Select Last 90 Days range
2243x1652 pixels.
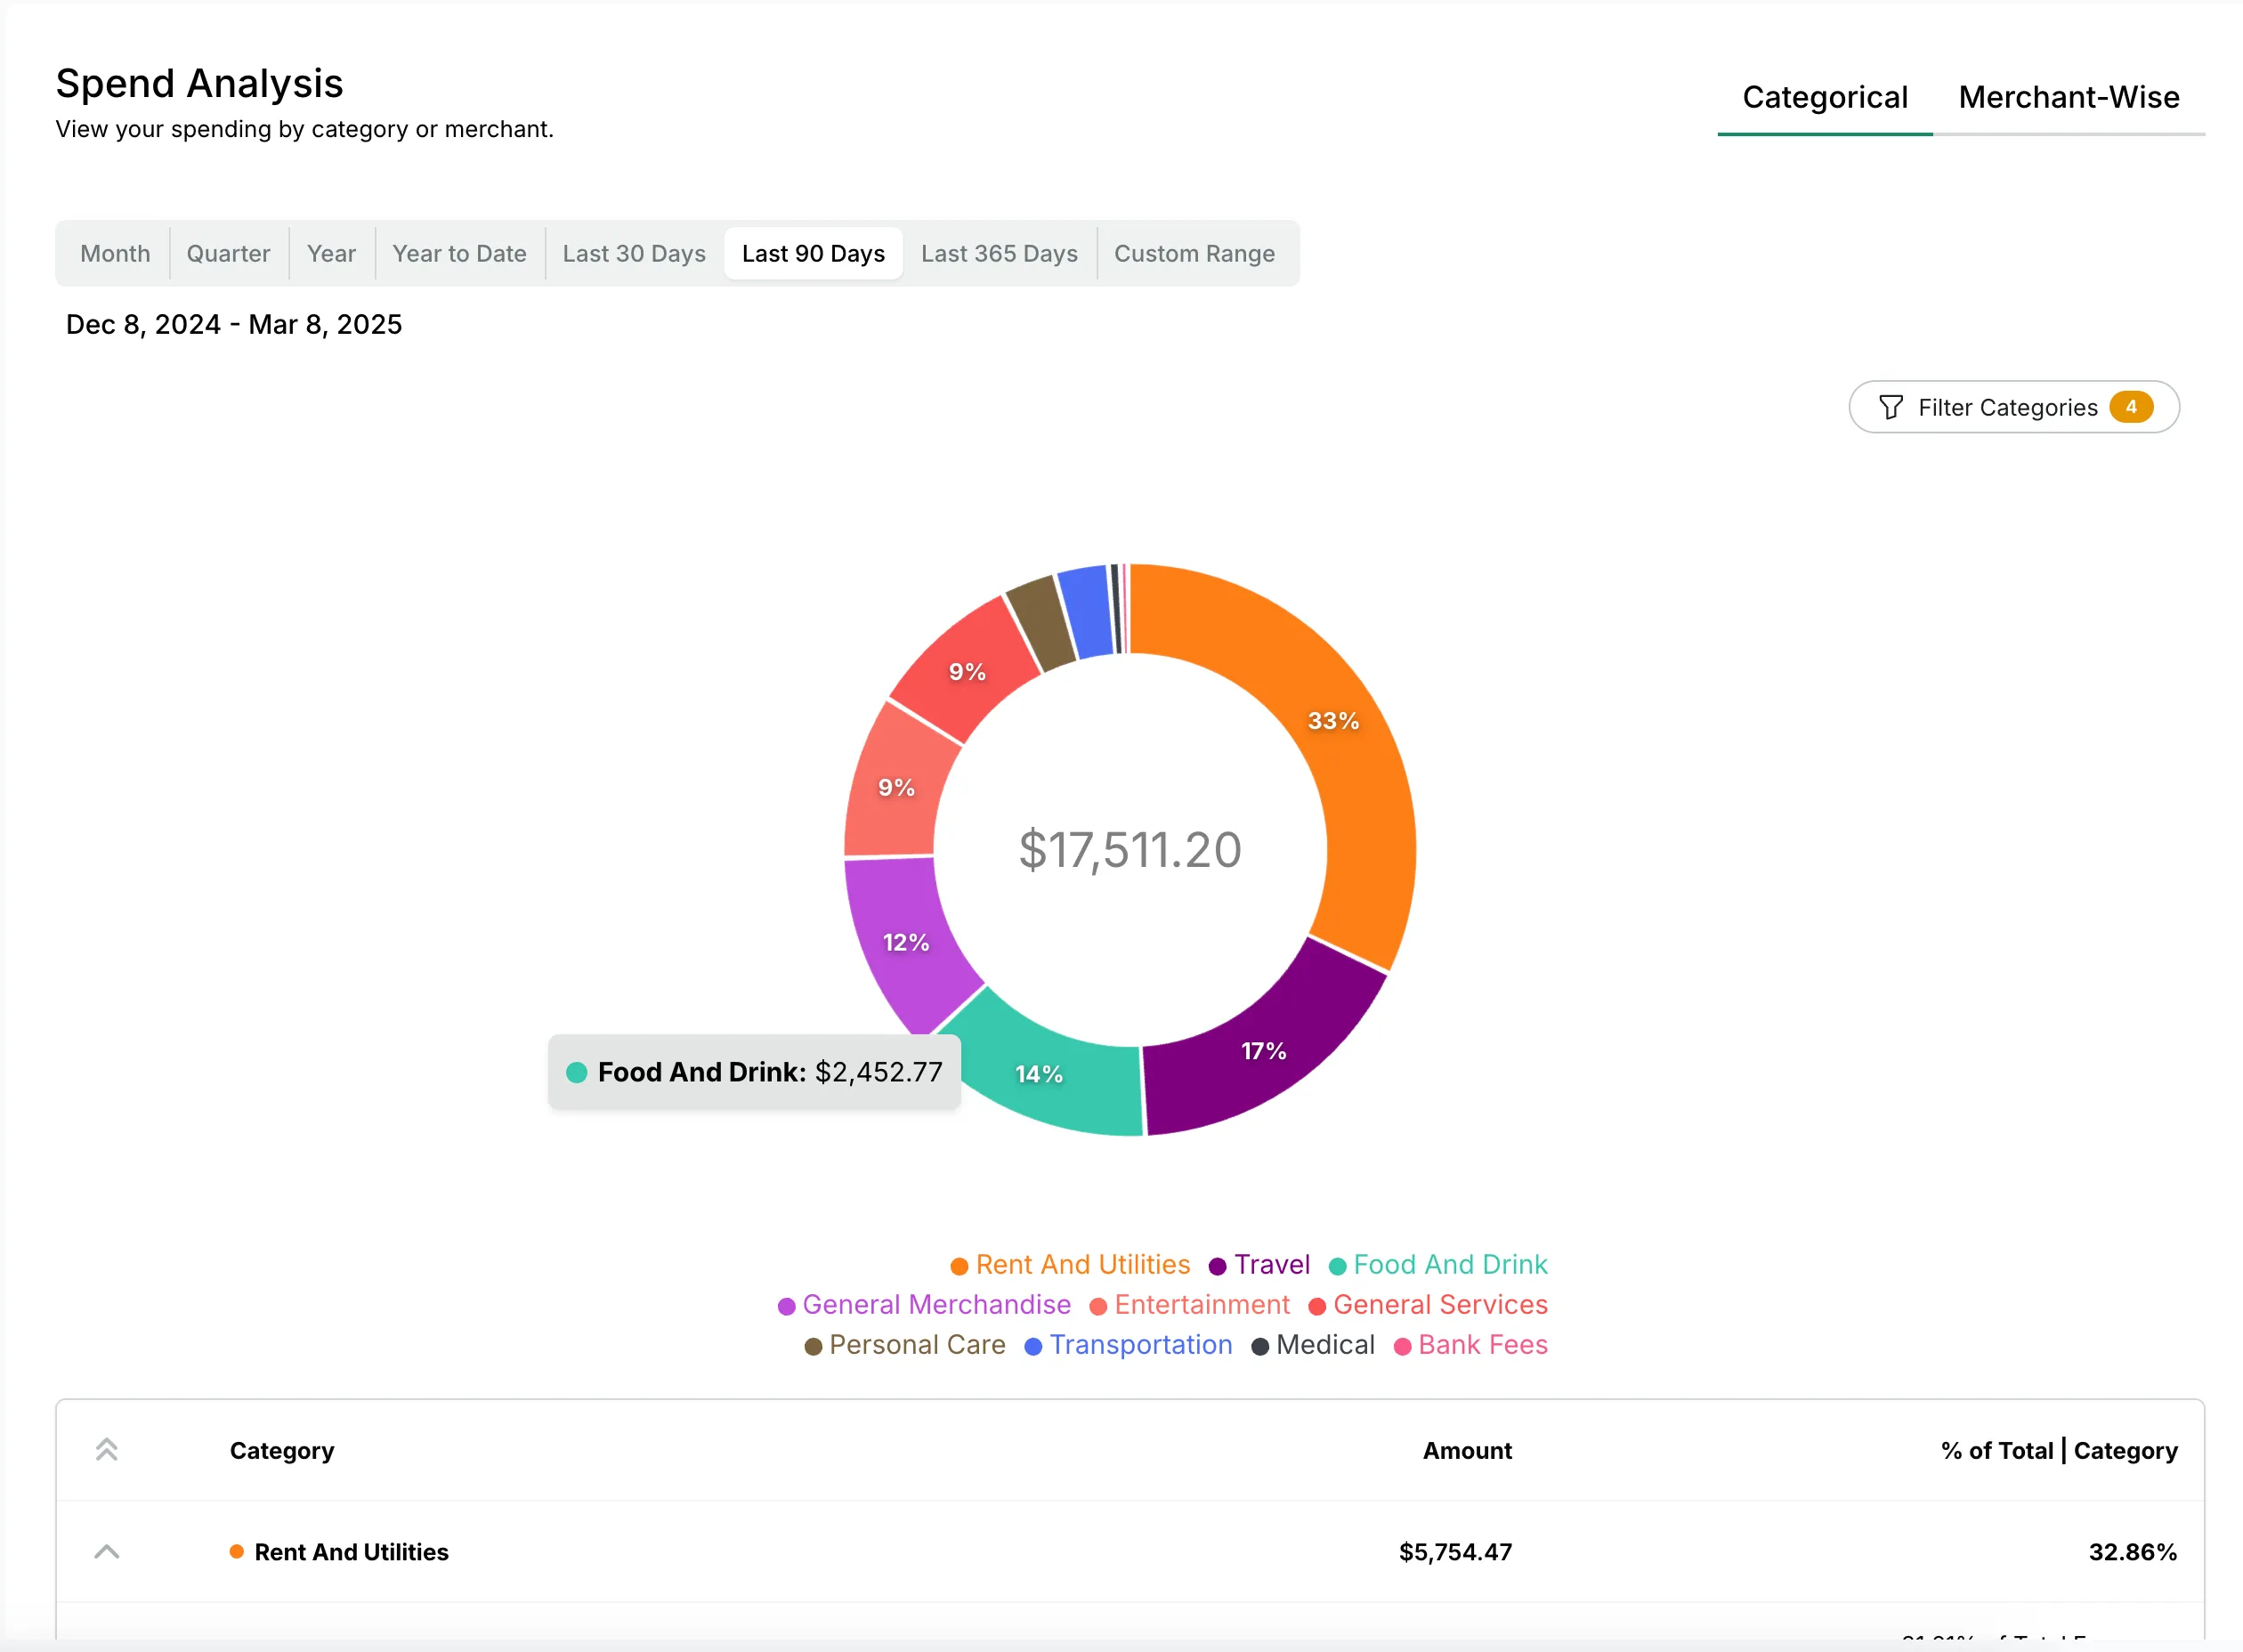813,254
